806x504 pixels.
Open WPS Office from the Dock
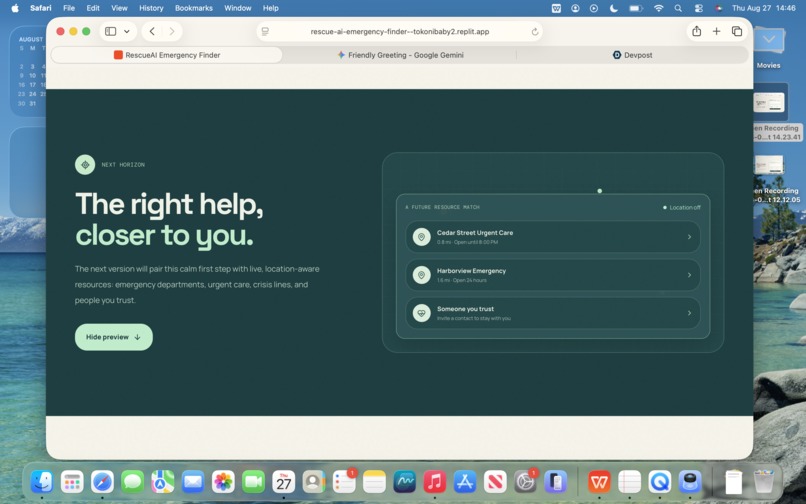click(x=599, y=482)
